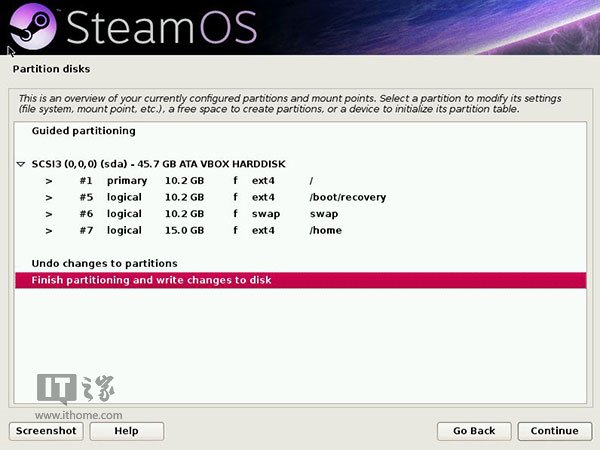
Task: Click the 15.0 GB size value
Action: point(184,230)
